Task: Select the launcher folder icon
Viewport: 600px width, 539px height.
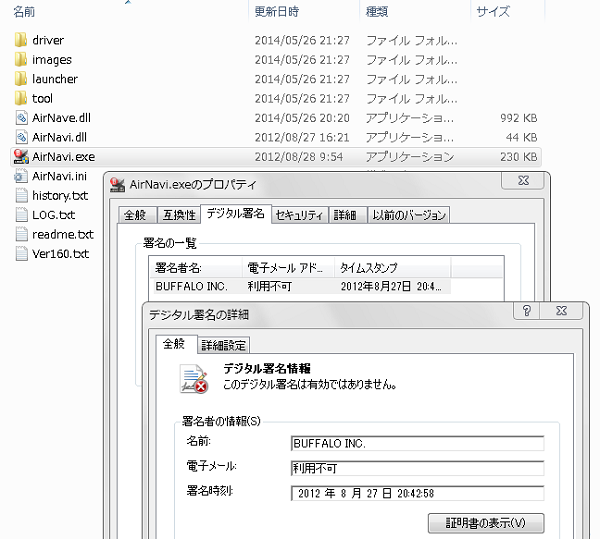Action: tap(21, 79)
